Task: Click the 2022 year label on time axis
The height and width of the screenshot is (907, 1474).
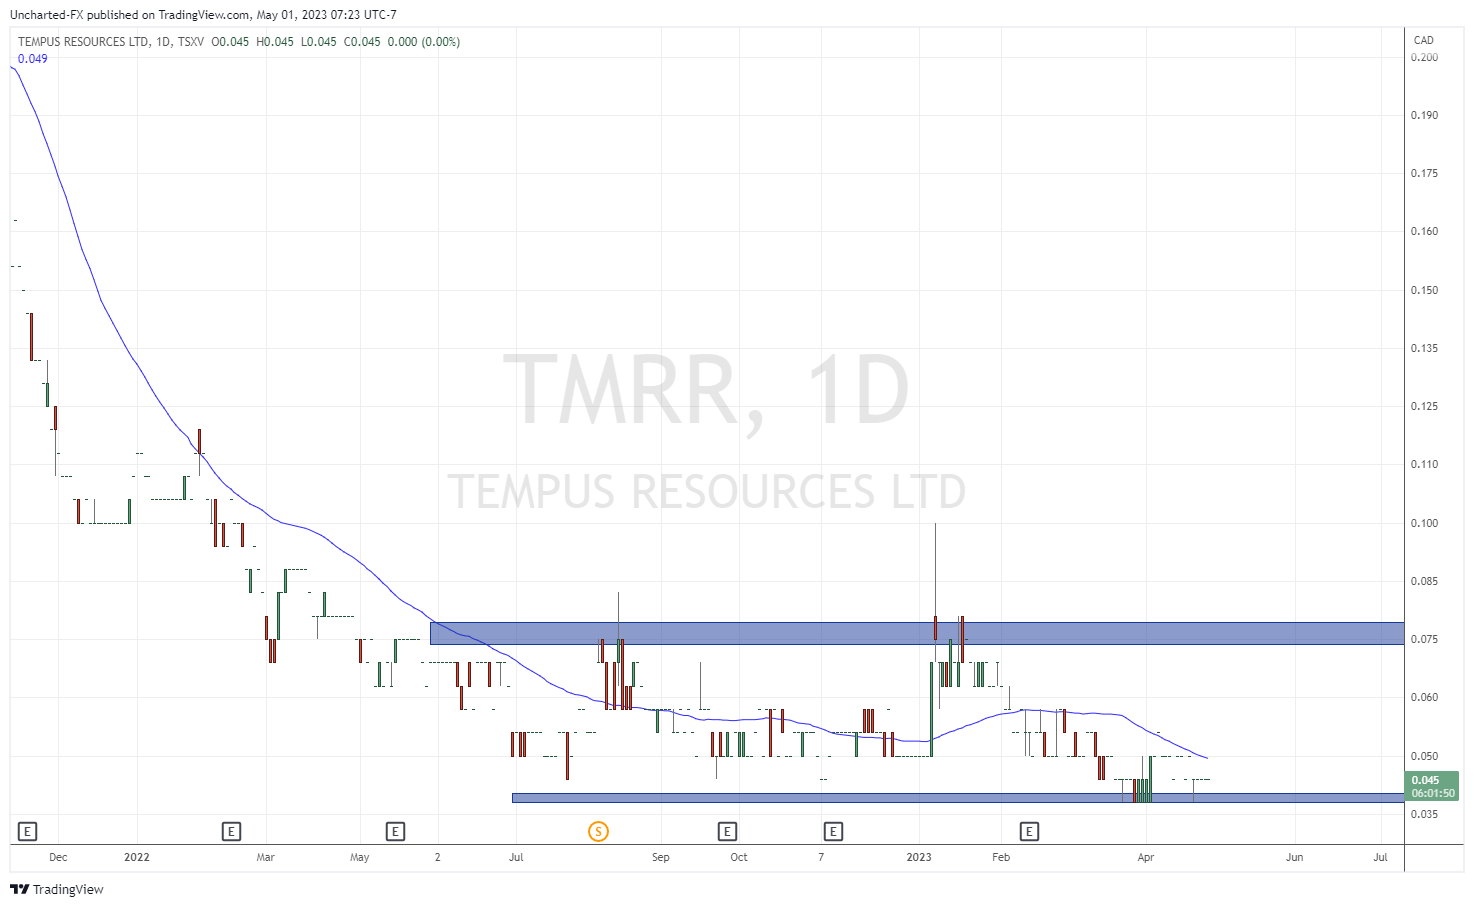Action: tap(137, 857)
